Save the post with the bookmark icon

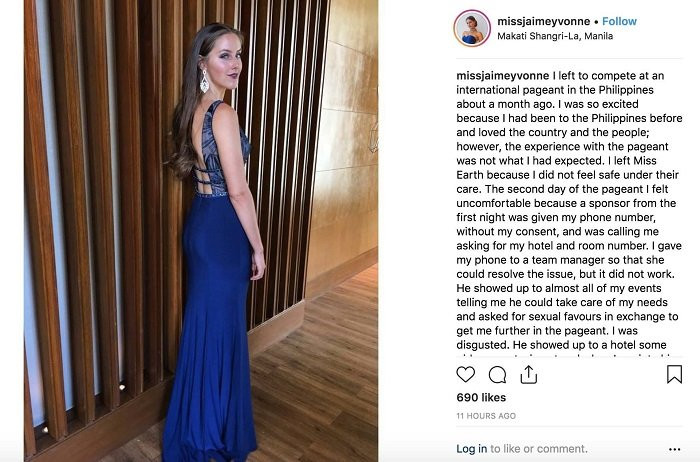(x=674, y=374)
